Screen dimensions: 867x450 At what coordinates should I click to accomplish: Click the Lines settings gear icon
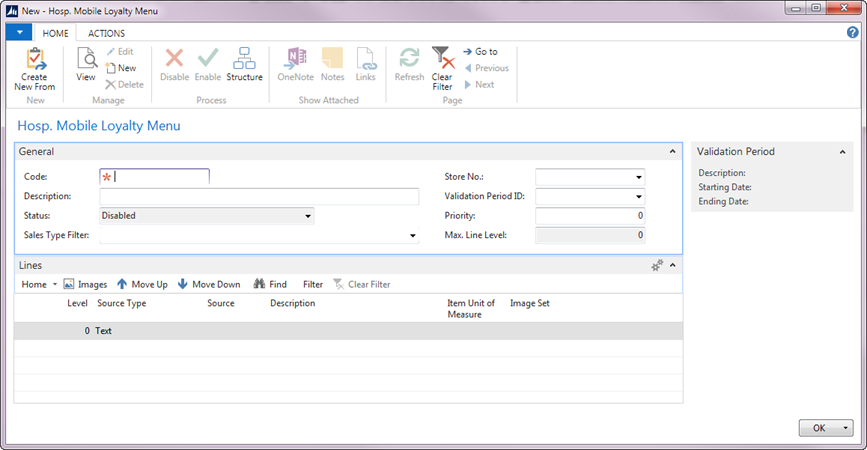(657, 265)
